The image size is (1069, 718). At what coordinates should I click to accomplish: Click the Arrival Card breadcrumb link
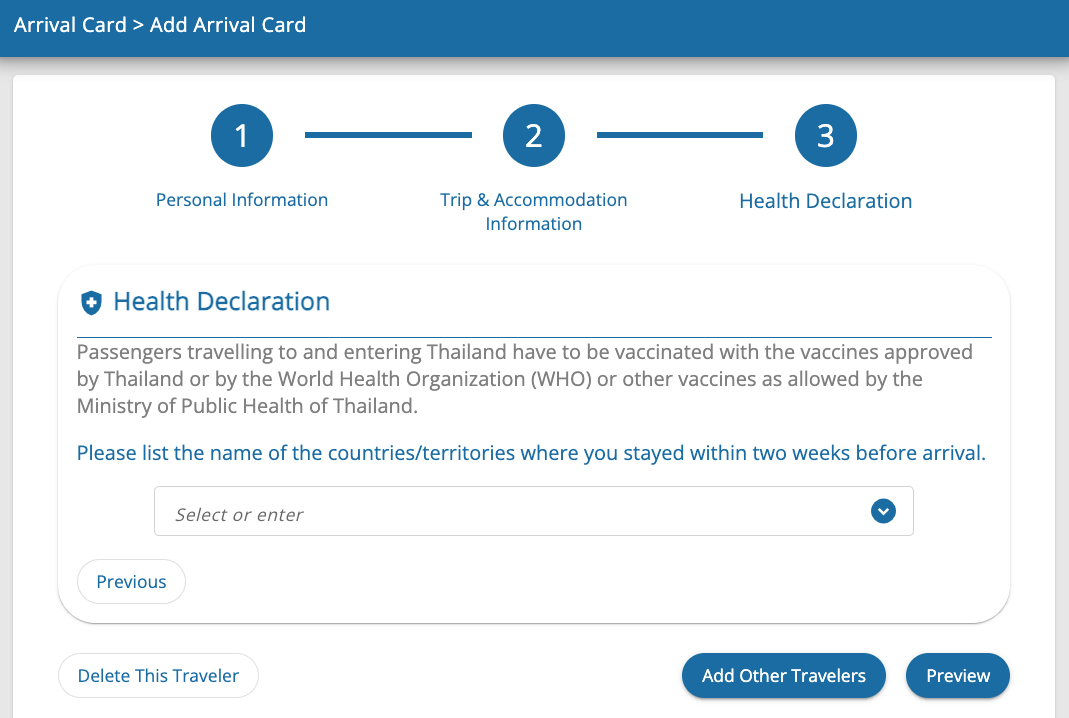[x=70, y=24]
